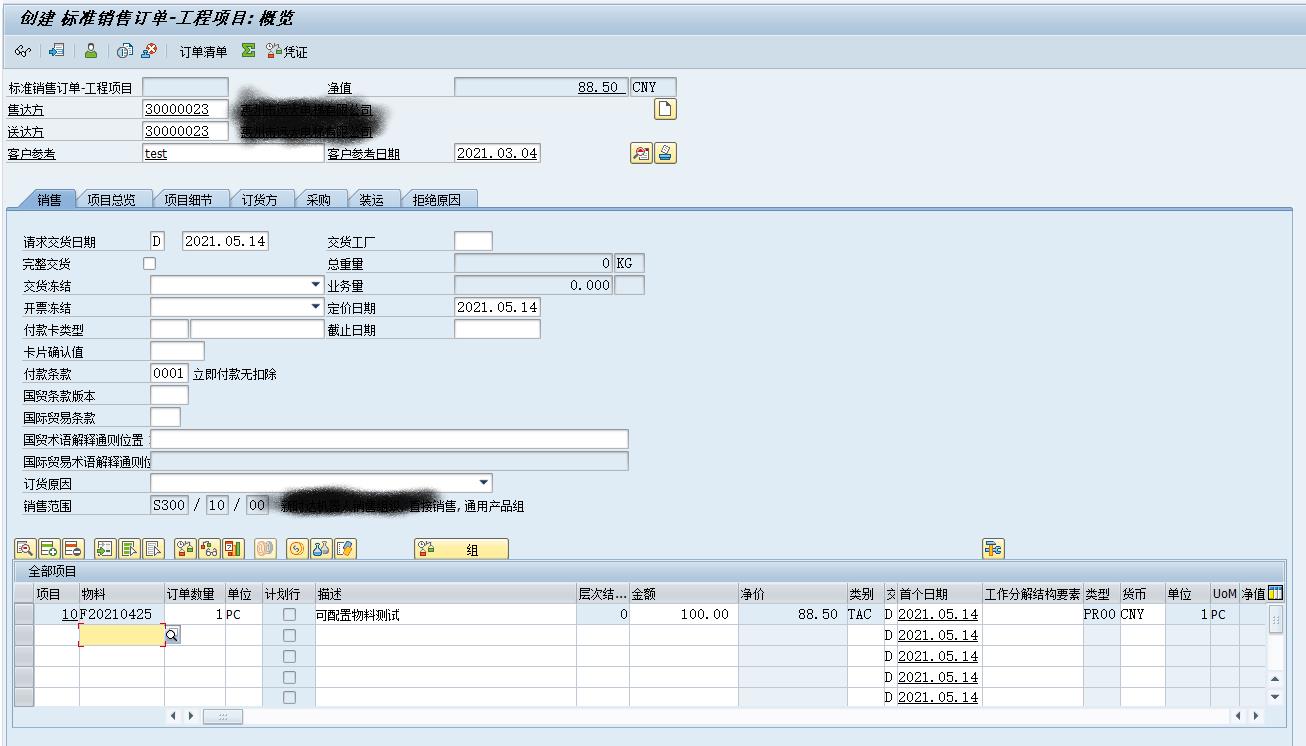This screenshot has height=746, width=1306.
Task: Open the partner person icon in the top toolbar
Action: (x=91, y=51)
